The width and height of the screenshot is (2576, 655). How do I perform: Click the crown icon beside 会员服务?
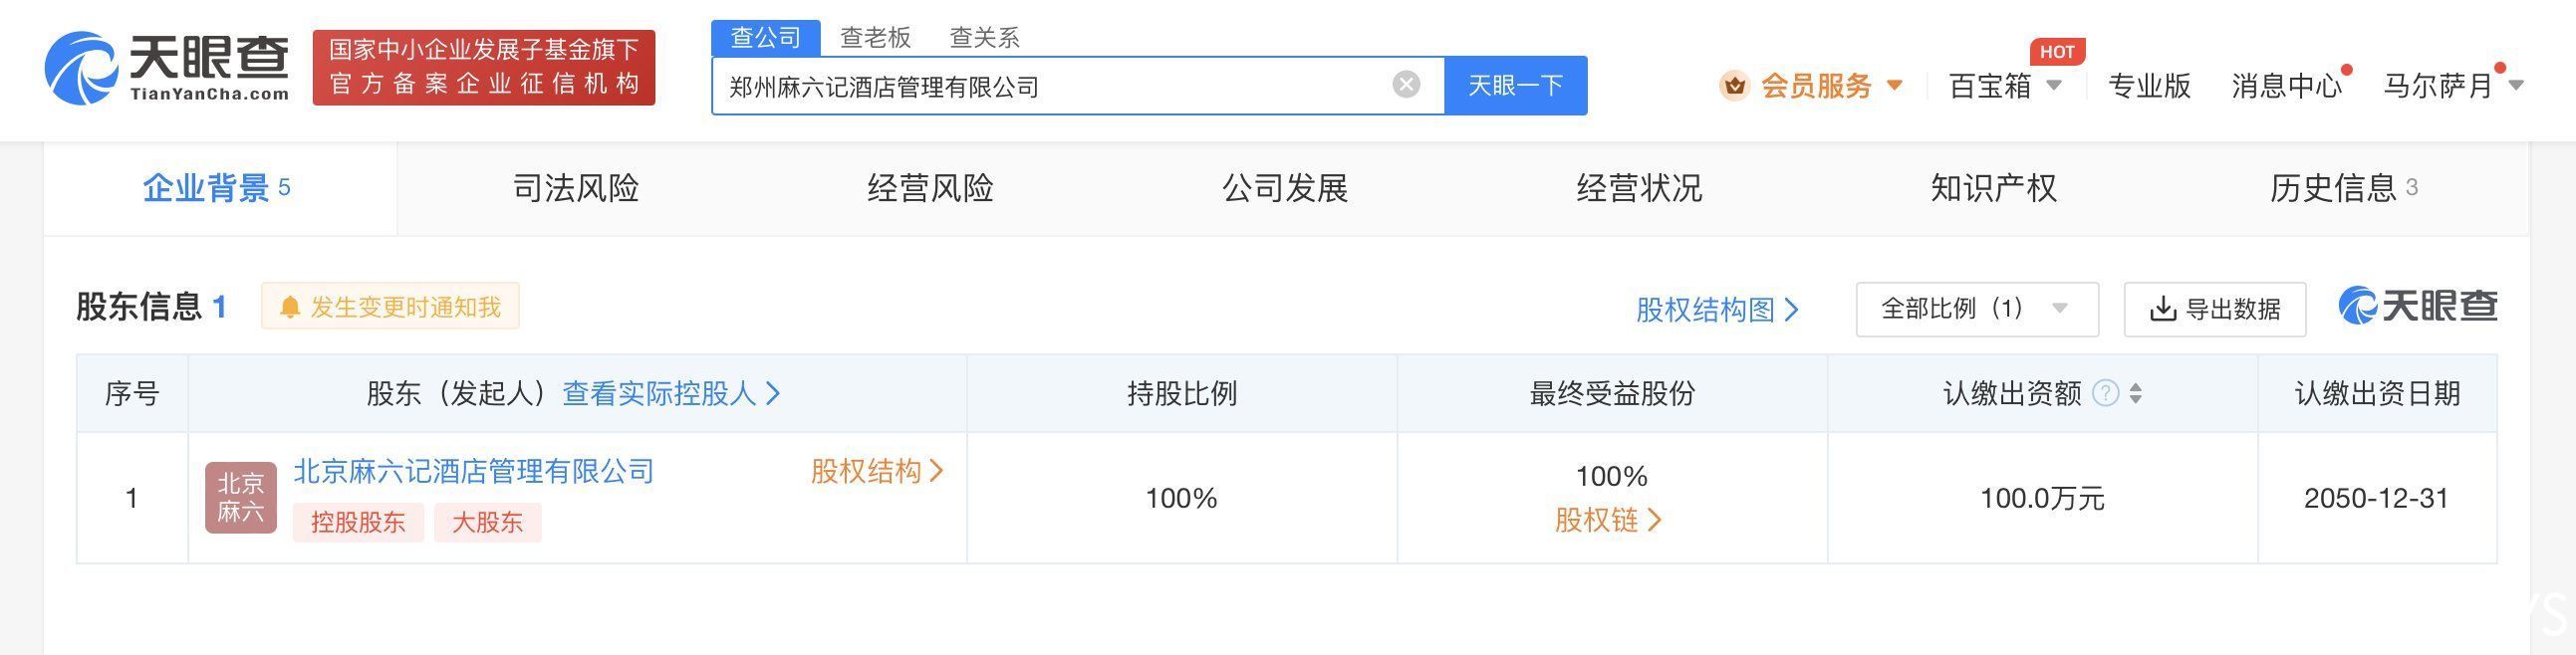pos(1735,86)
